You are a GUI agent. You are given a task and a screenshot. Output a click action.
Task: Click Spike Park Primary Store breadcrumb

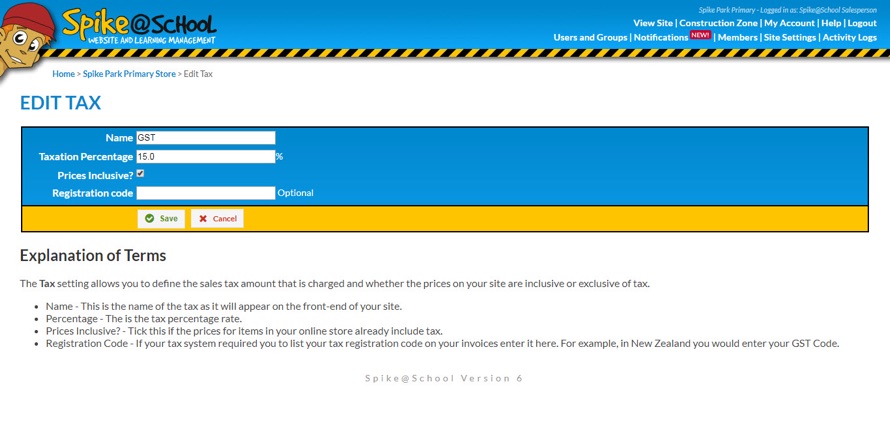(x=129, y=74)
